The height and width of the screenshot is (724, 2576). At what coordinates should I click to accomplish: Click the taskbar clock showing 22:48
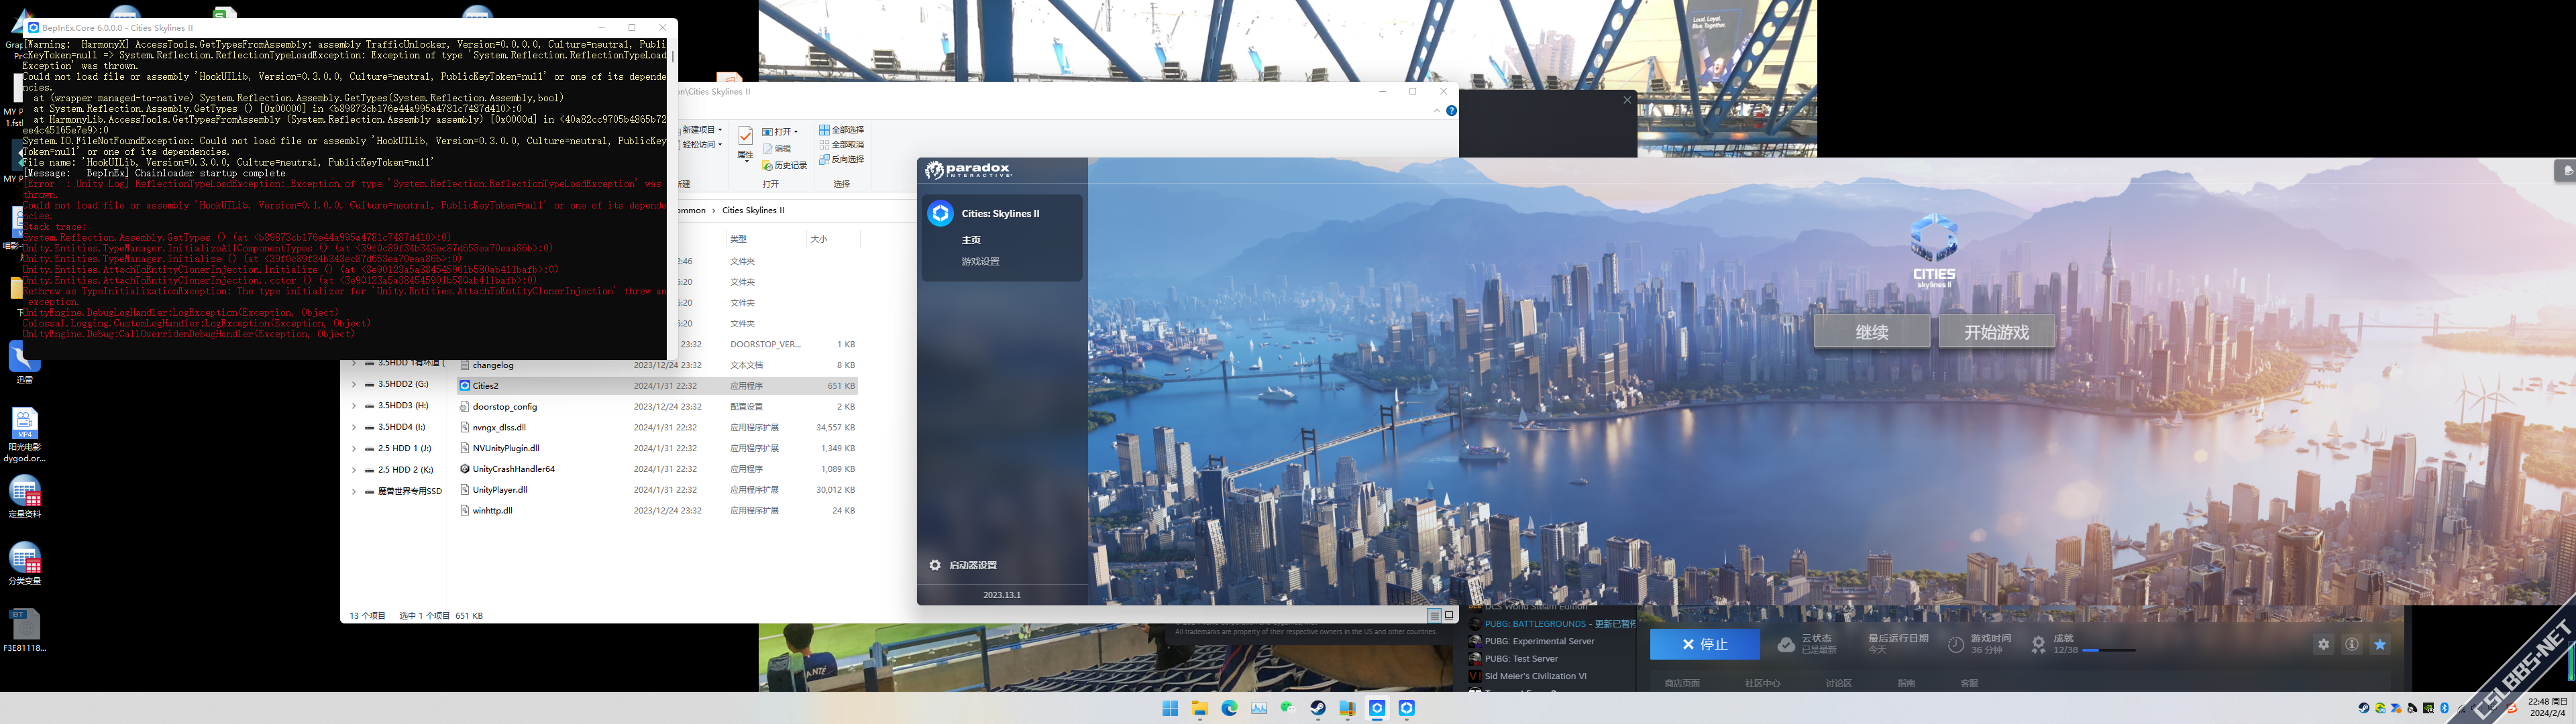tap(2548, 708)
